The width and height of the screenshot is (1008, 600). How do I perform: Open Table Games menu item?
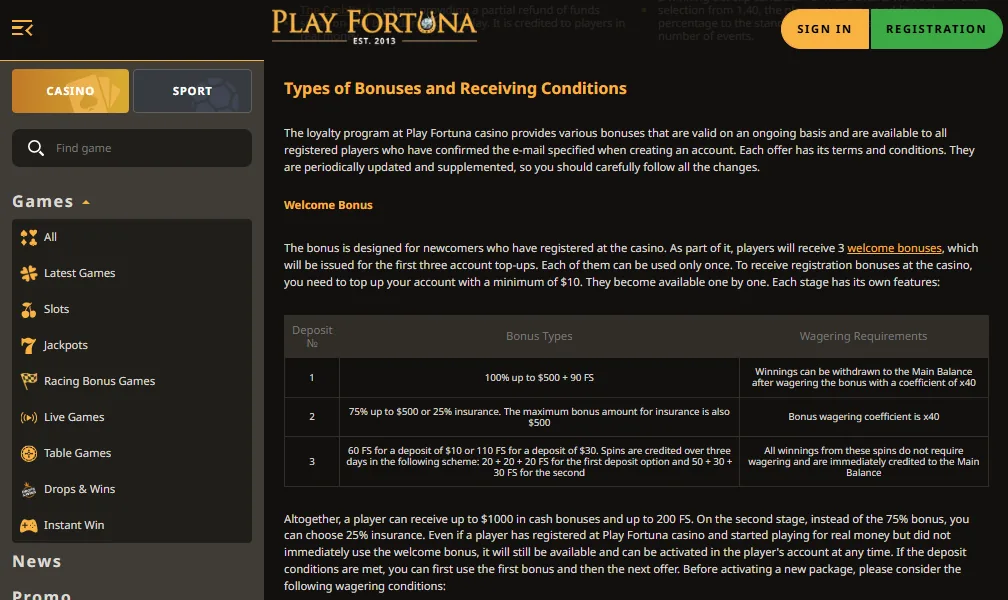click(132, 453)
